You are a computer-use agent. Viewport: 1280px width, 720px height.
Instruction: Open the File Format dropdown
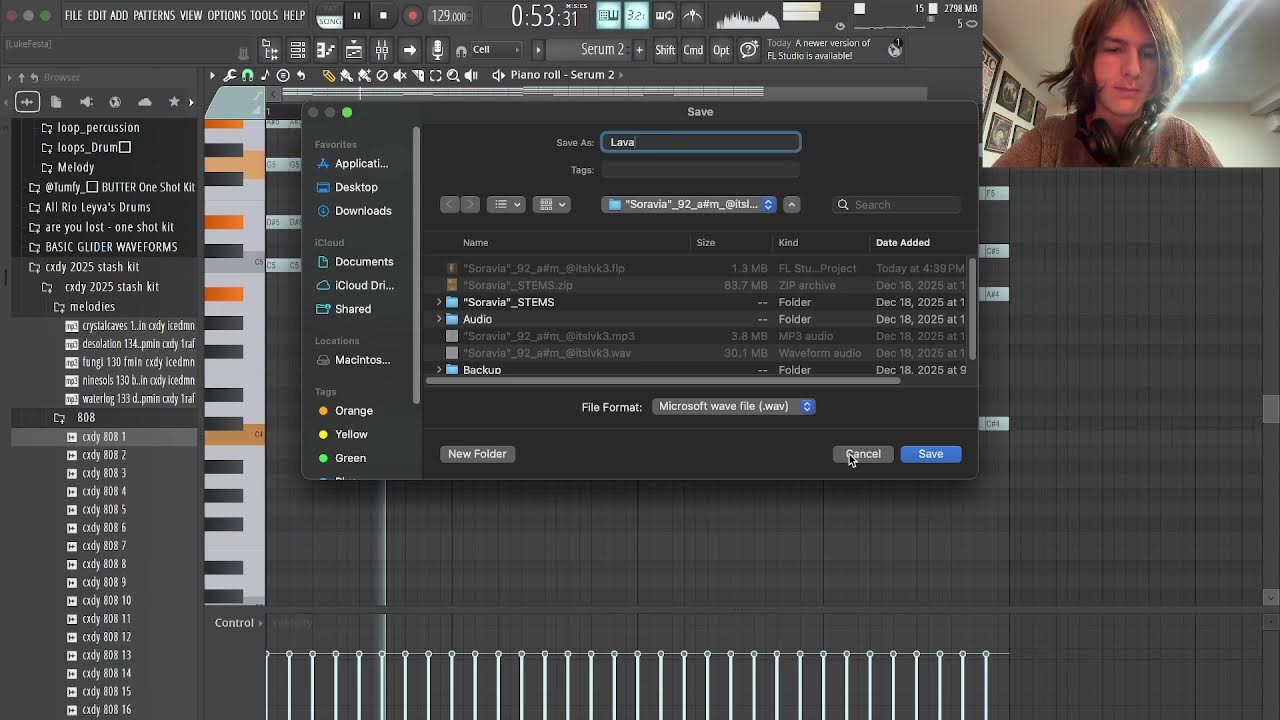(734, 406)
